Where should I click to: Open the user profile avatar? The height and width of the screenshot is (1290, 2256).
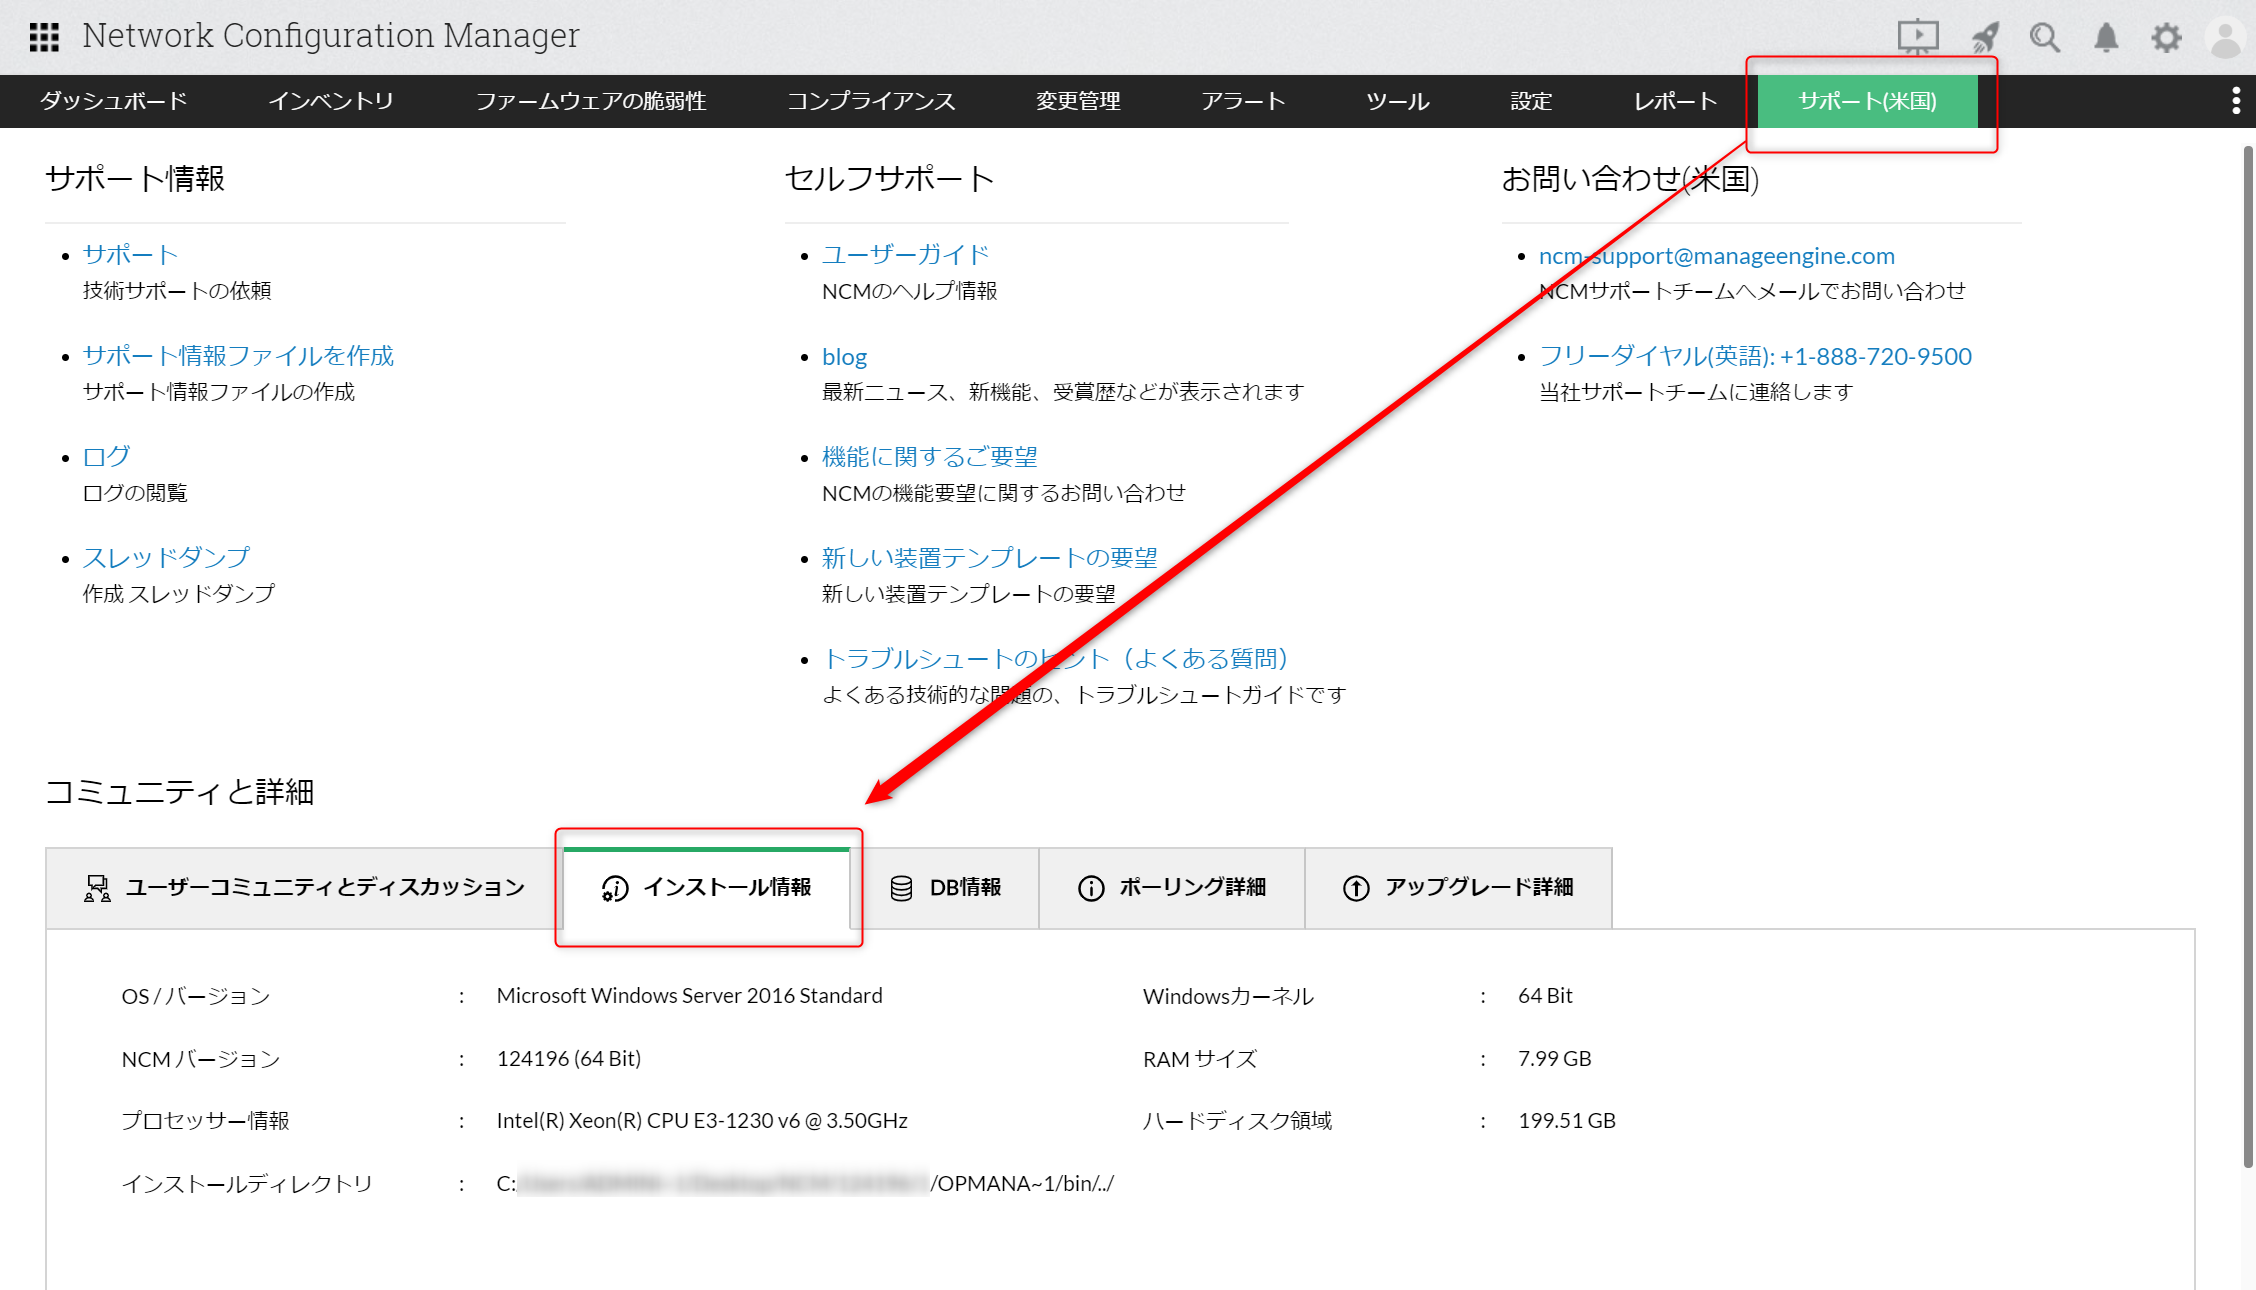(x=2226, y=38)
